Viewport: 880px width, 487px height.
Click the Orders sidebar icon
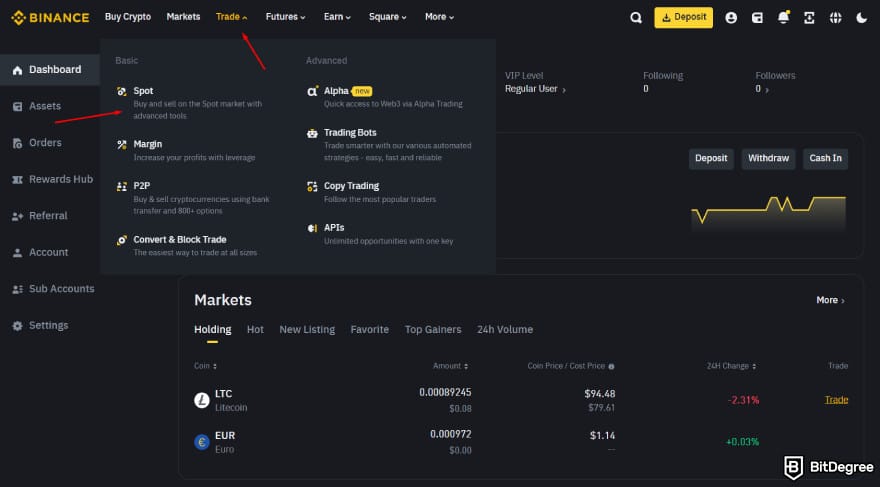(x=17, y=143)
